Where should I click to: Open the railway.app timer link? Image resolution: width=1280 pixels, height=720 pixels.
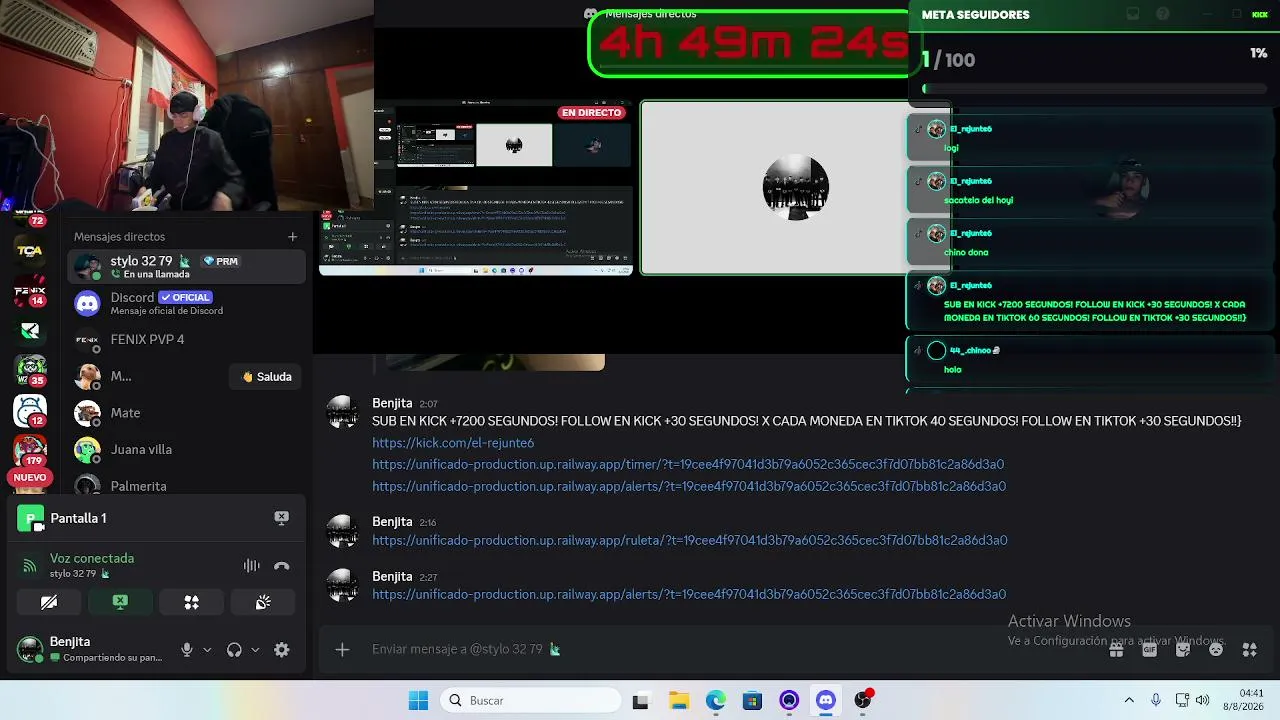tap(688, 465)
